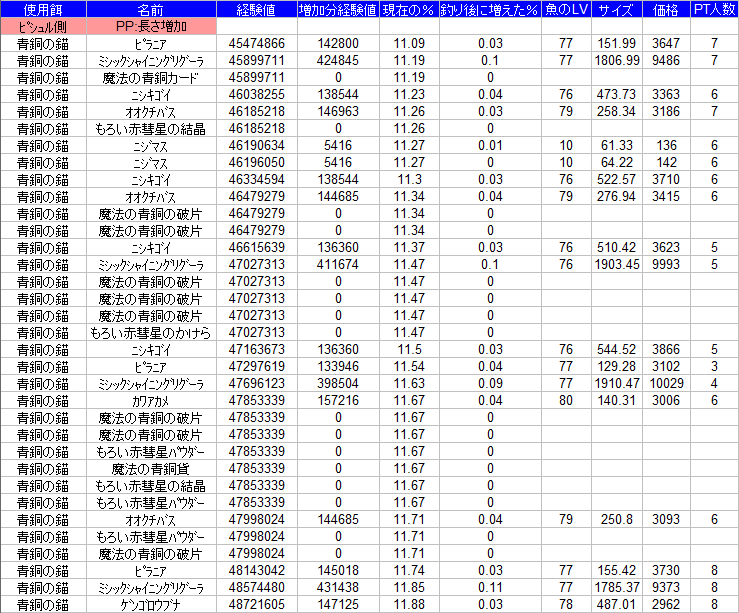
Task: Click the 使用餌 column header
Action: (43, 9)
